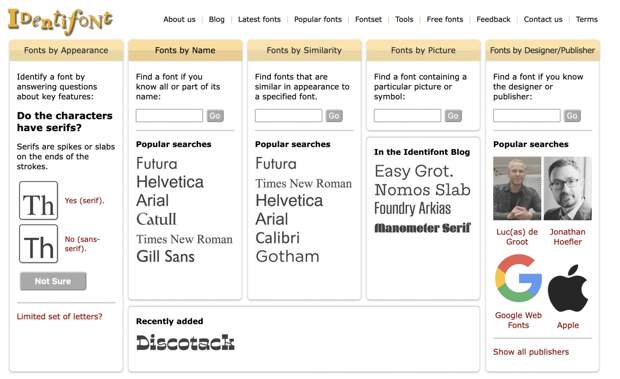Click Go next to Fonts by Name field

click(215, 116)
